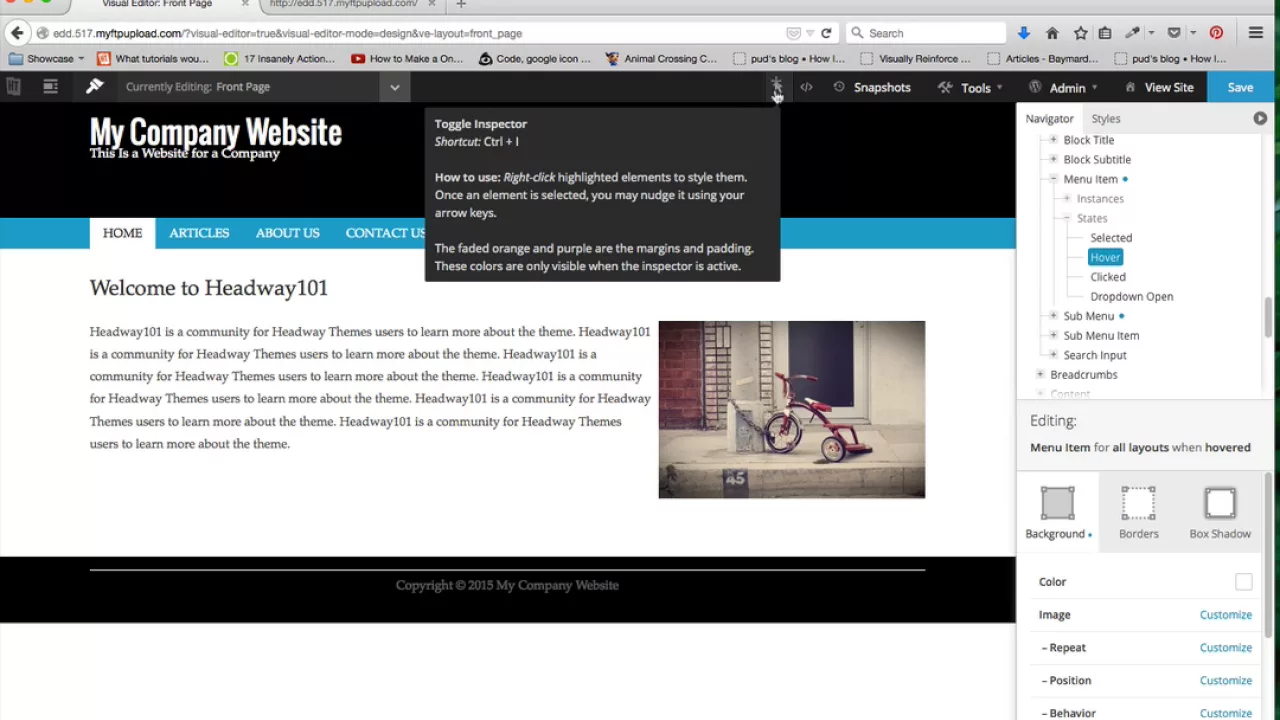The height and width of the screenshot is (720, 1280).
Task: Open the bookmarks list clipboard icon
Action: [x=1105, y=33]
